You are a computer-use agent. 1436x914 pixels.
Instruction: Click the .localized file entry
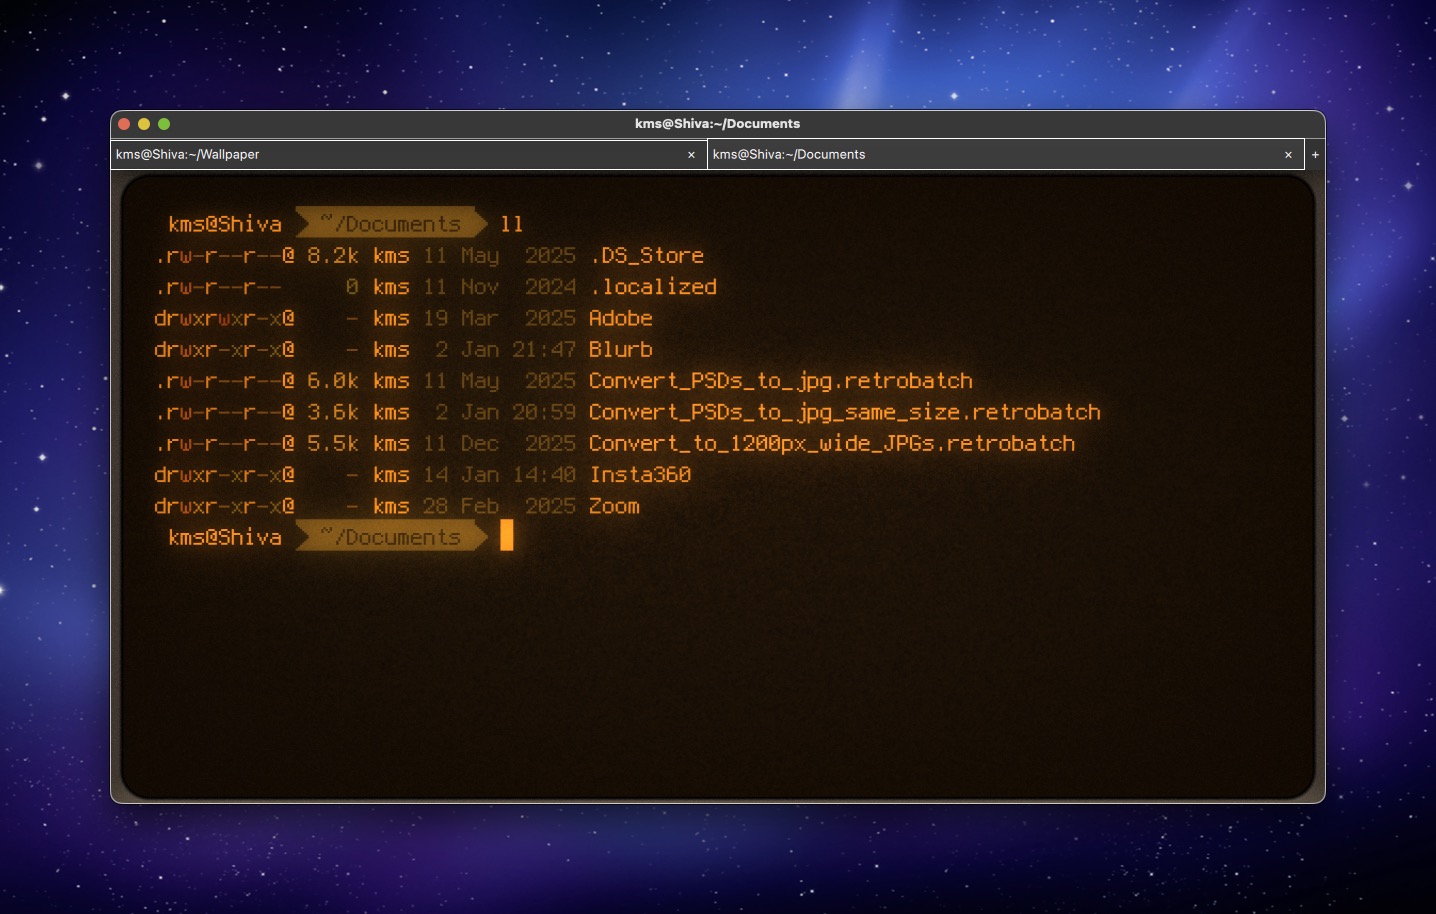coord(652,287)
